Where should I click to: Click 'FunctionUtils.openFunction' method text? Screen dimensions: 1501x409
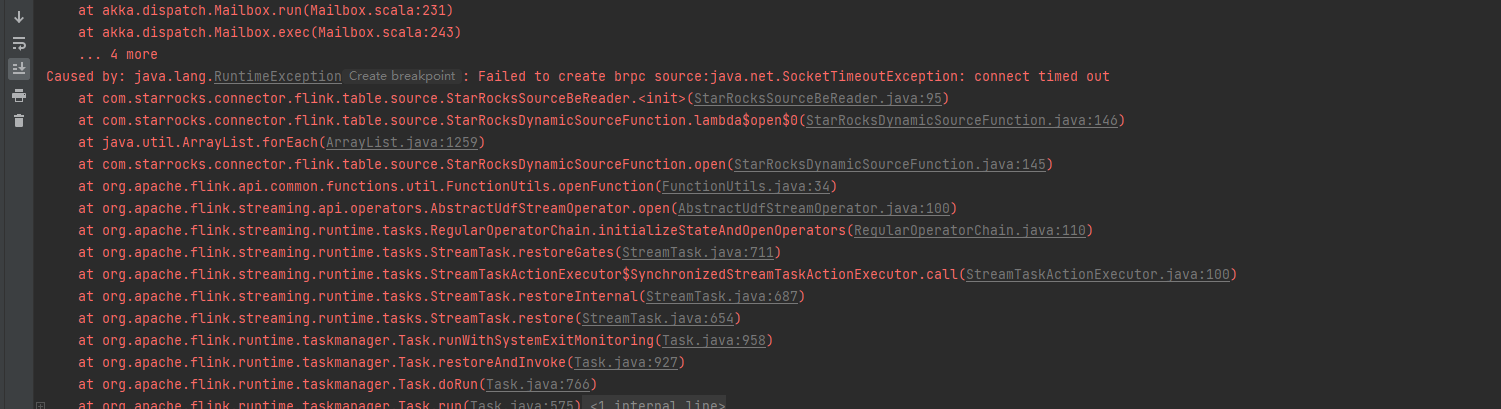(x=550, y=186)
